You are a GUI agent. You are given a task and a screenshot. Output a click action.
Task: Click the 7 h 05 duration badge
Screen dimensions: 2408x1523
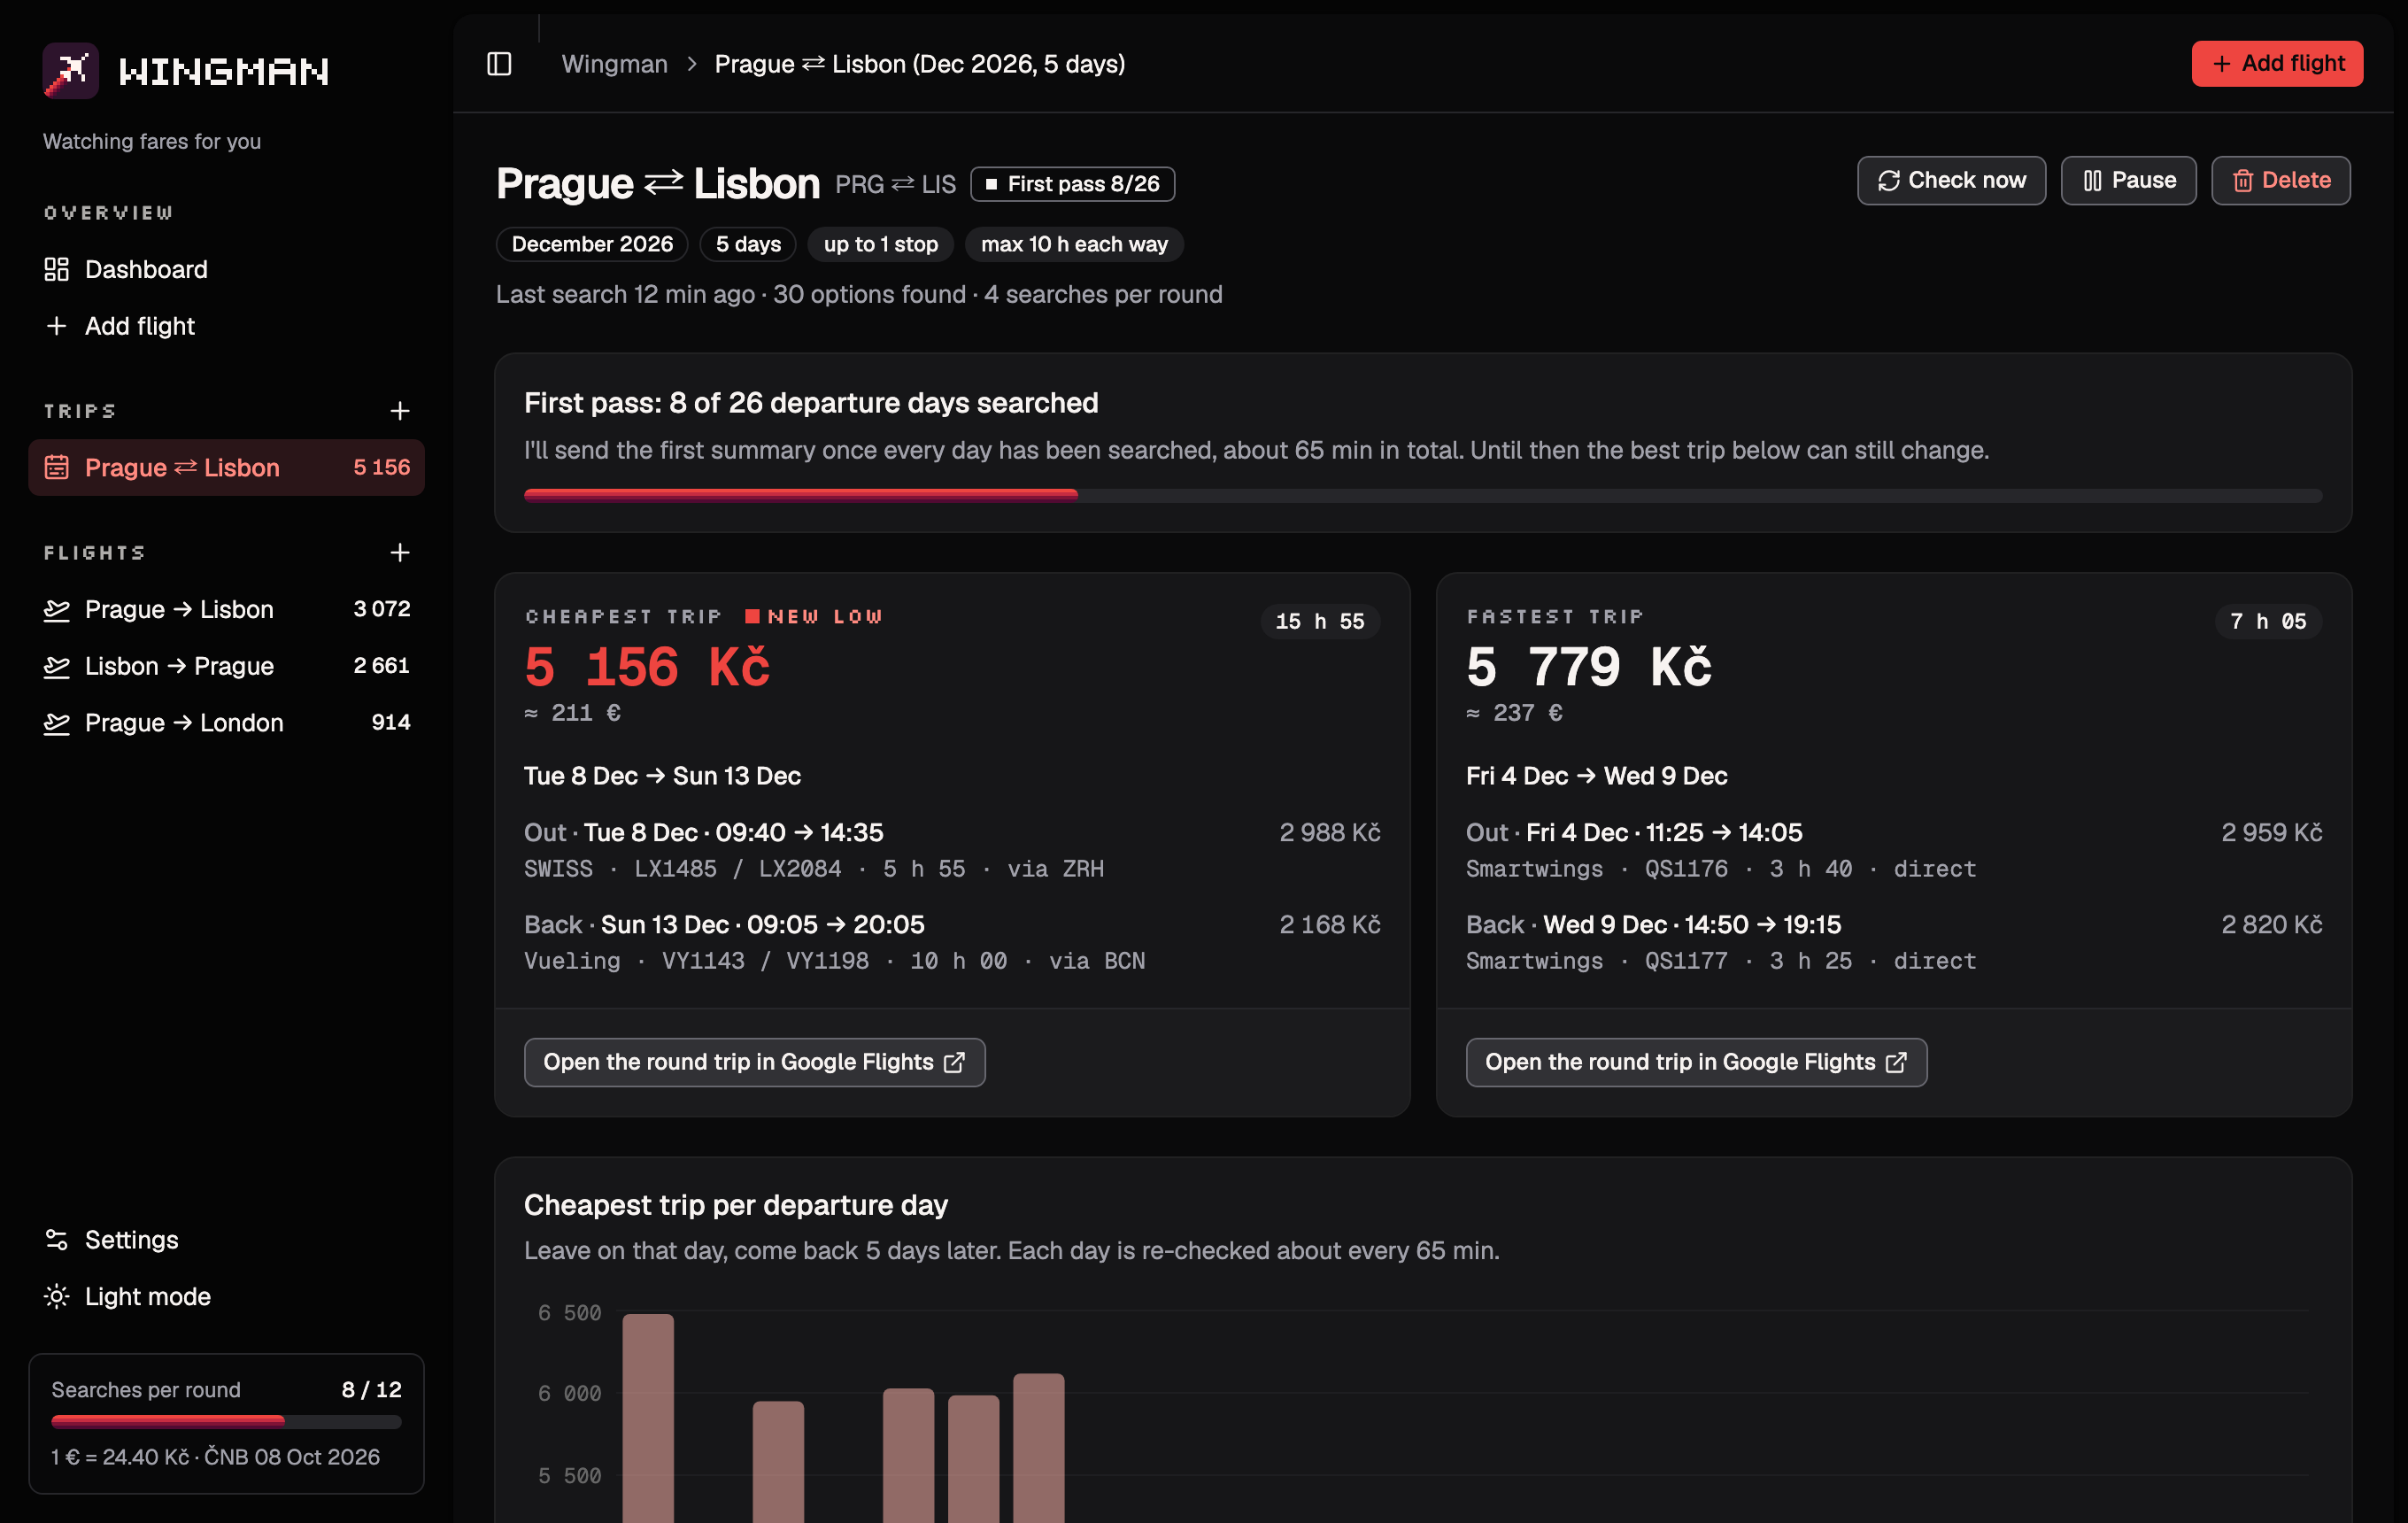pyautogui.click(x=2268, y=621)
